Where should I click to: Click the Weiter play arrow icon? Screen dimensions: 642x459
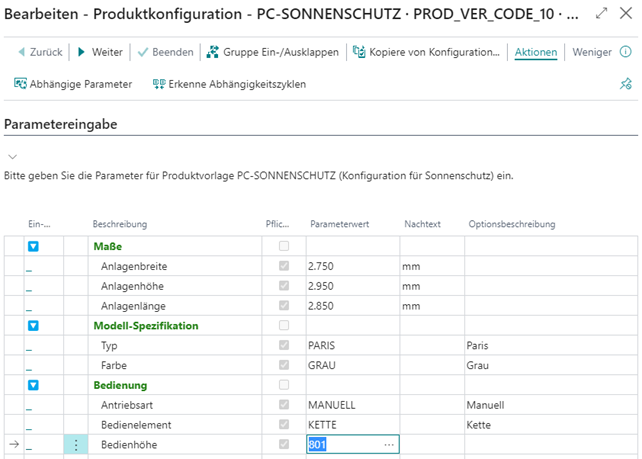click(81, 52)
